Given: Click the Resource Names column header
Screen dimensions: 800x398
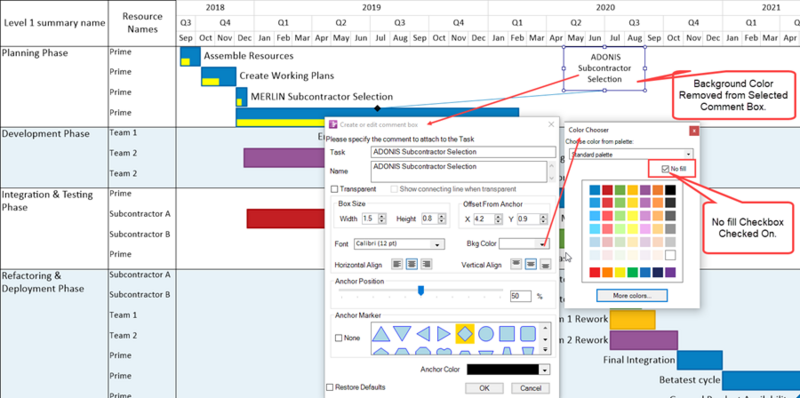Looking at the screenshot, I should 142,23.
